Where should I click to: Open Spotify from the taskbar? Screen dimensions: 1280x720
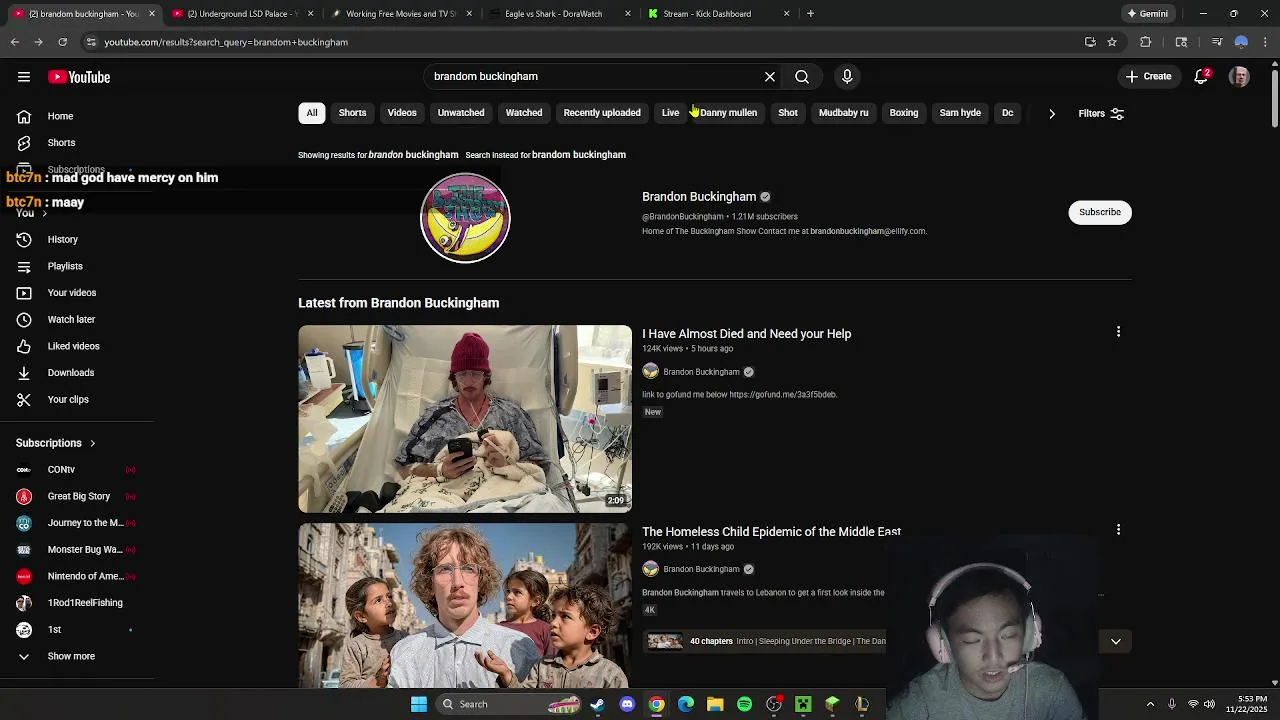[x=744, y=704]
